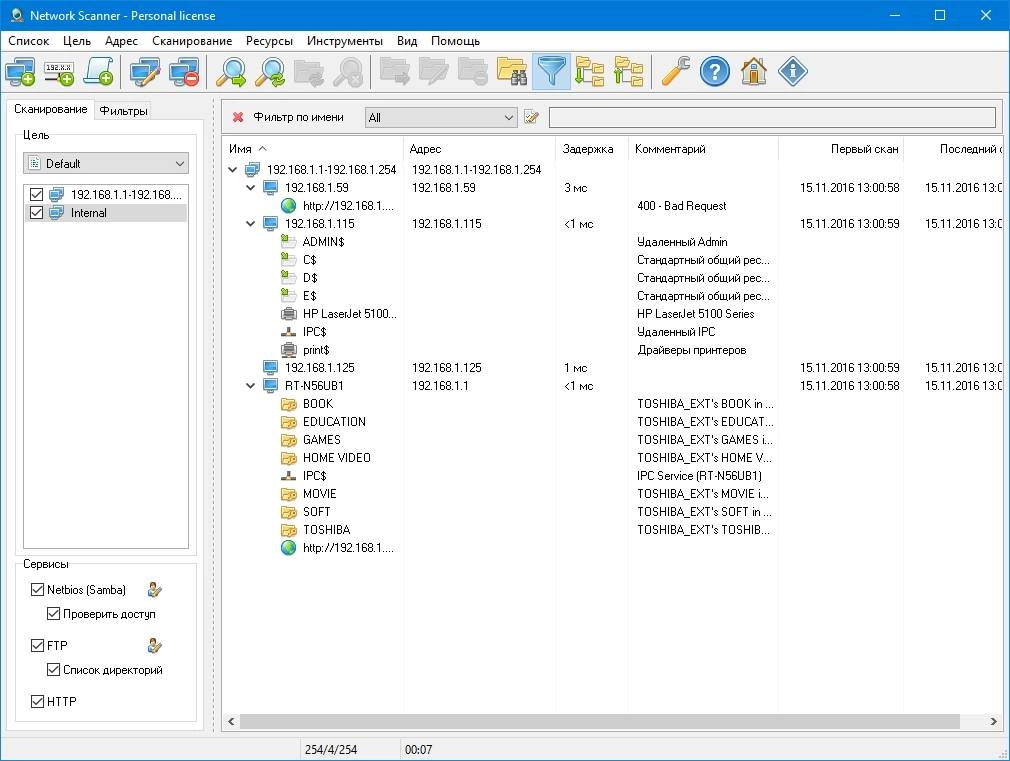
Task: Click the name filter text input field
Action: pyautogui.click(x=772, y=117)
